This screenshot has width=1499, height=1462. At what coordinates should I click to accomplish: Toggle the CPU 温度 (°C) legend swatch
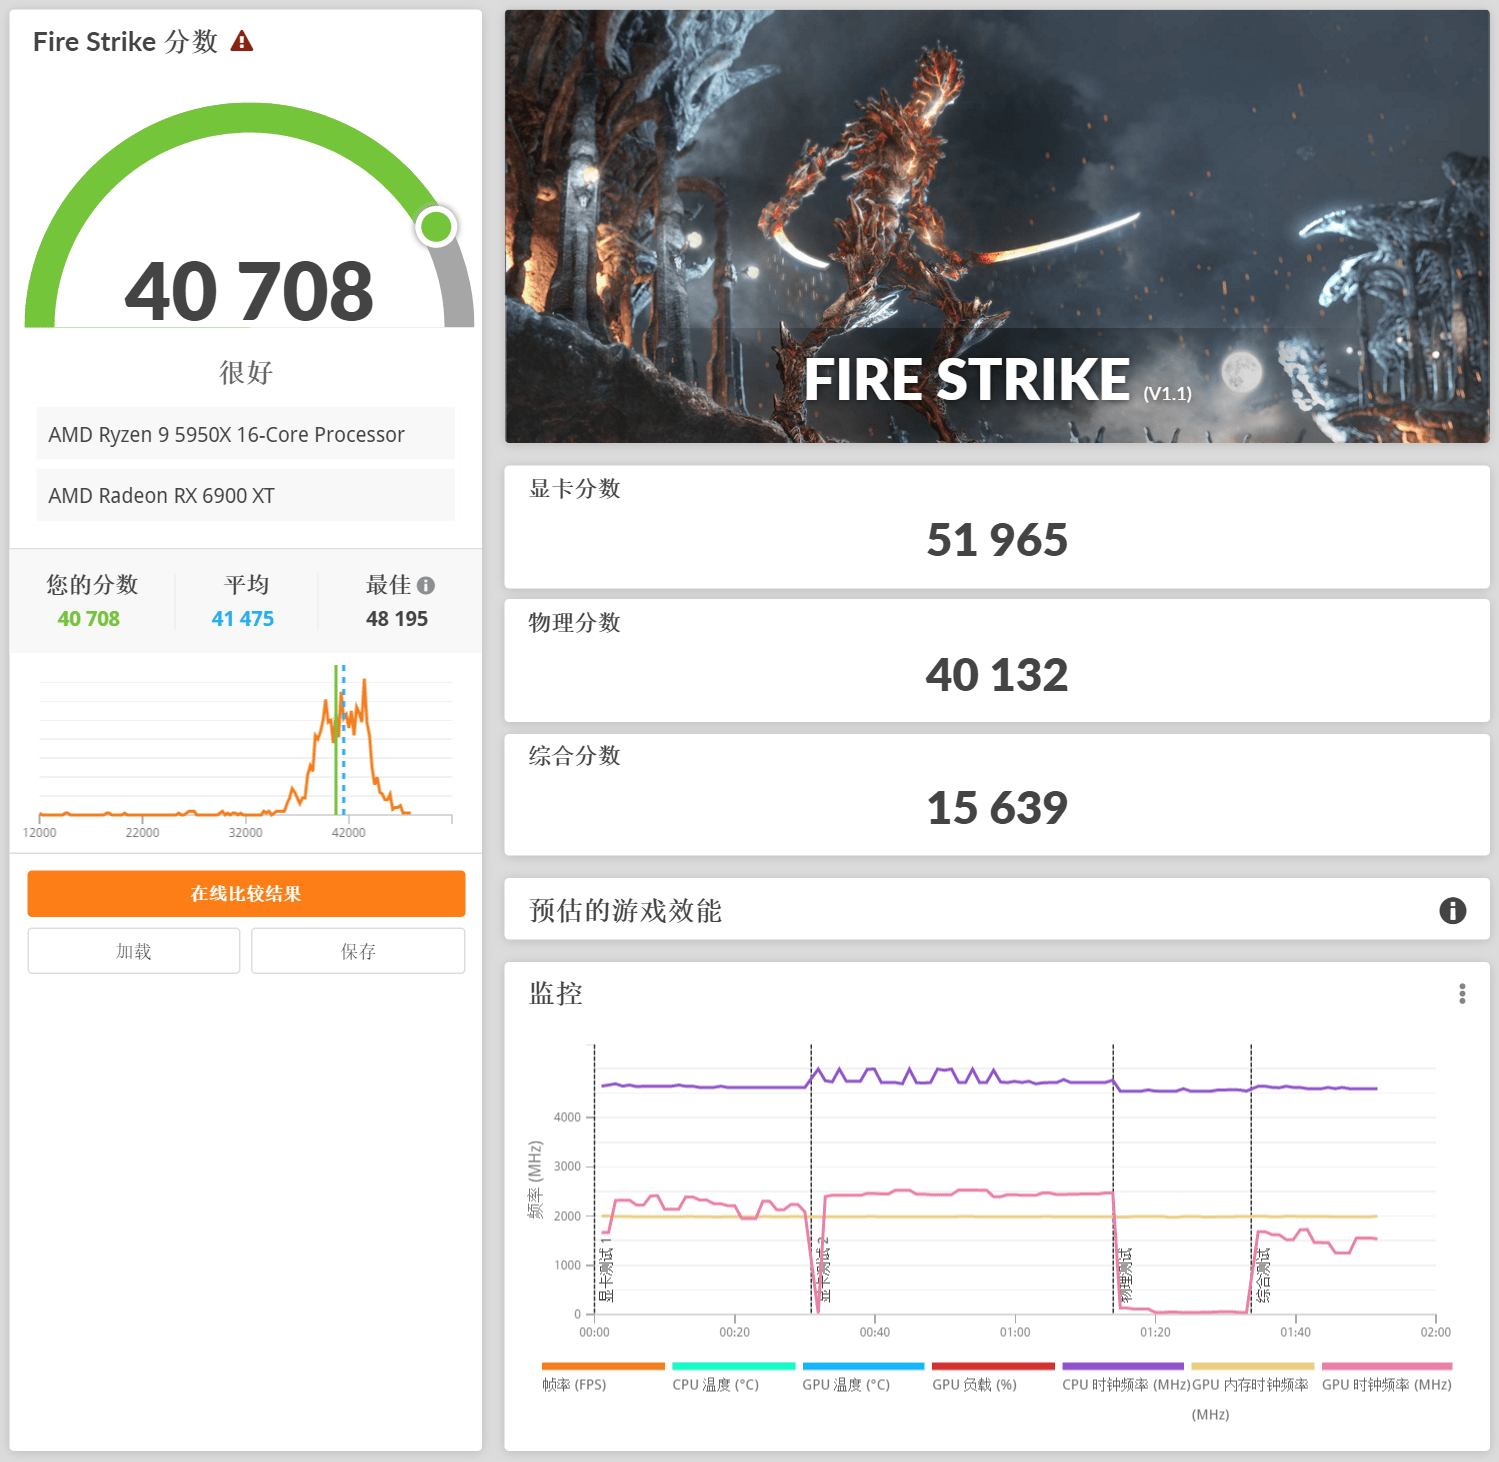tap(733, 1366)
